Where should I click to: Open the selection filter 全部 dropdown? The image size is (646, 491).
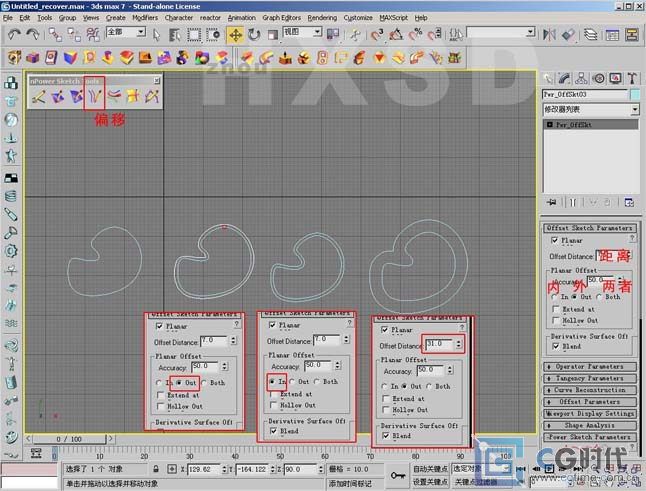coord(126,32)
